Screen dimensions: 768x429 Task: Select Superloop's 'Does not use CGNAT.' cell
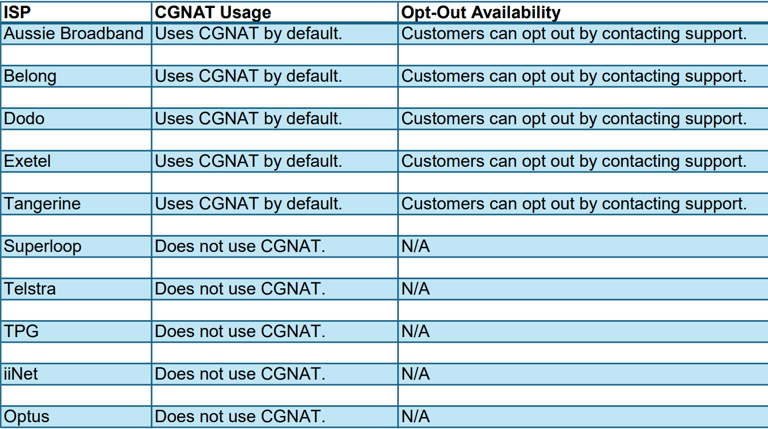273,246
